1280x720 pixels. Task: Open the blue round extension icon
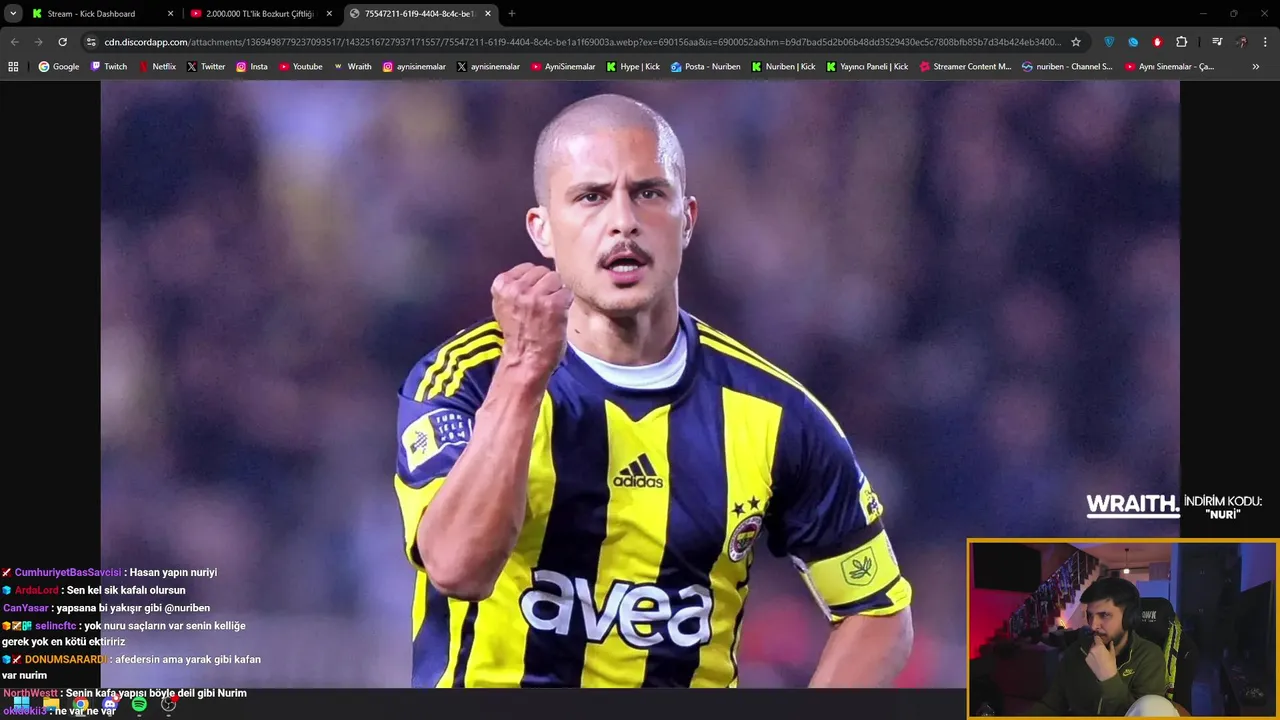pyautogui.click(x=1133, y=42)
